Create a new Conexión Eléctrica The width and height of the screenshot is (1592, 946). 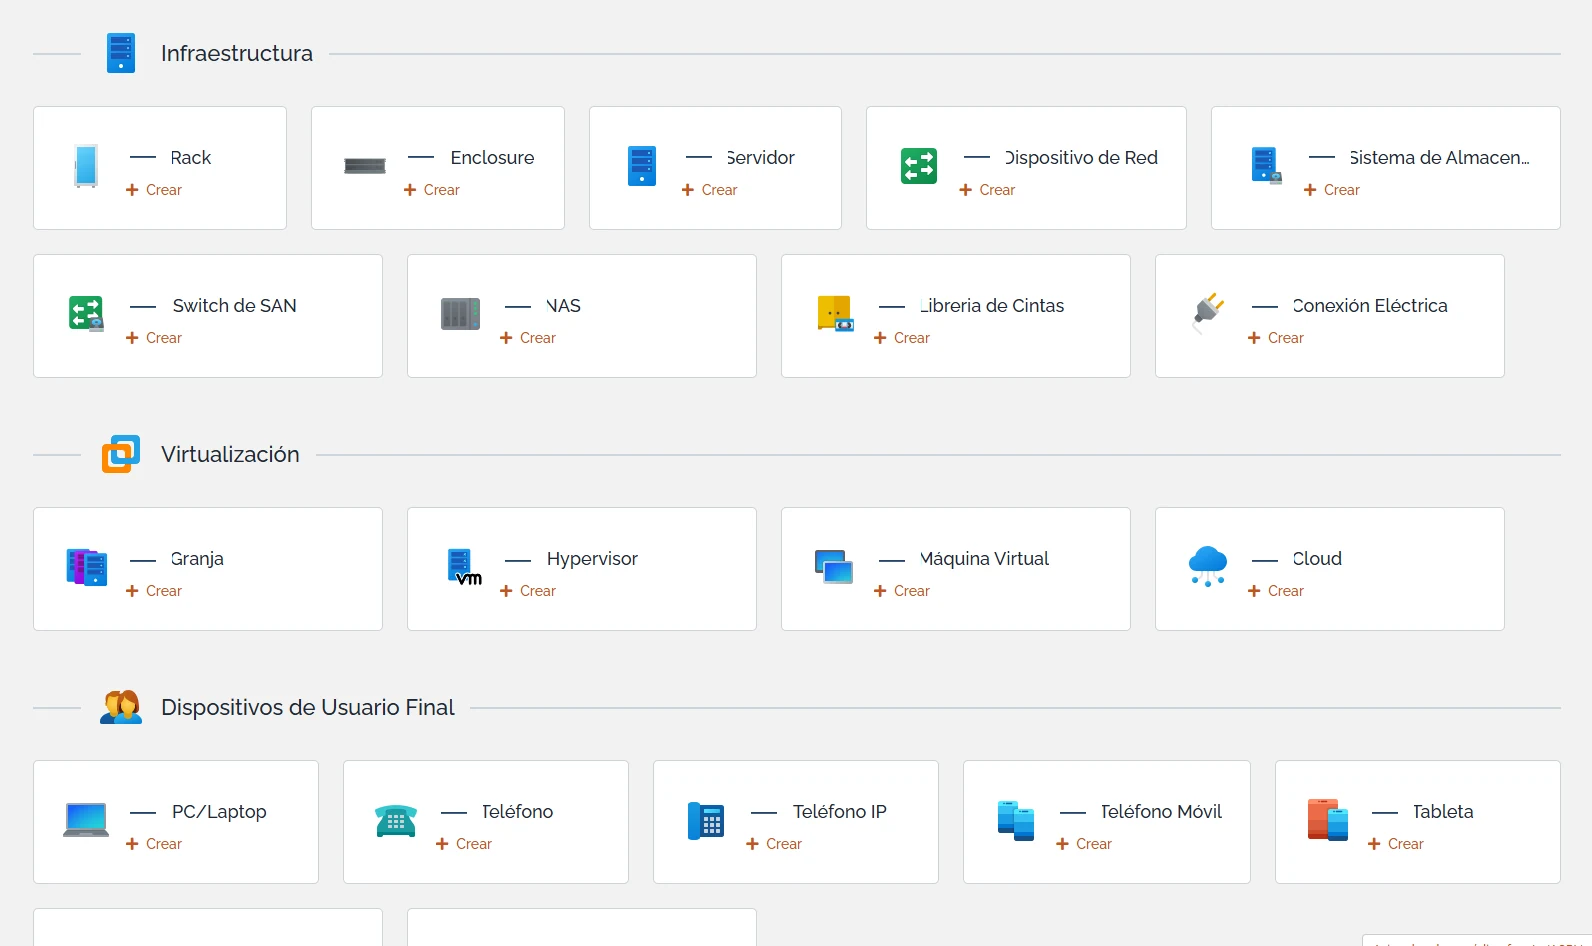coord(1276,338)
